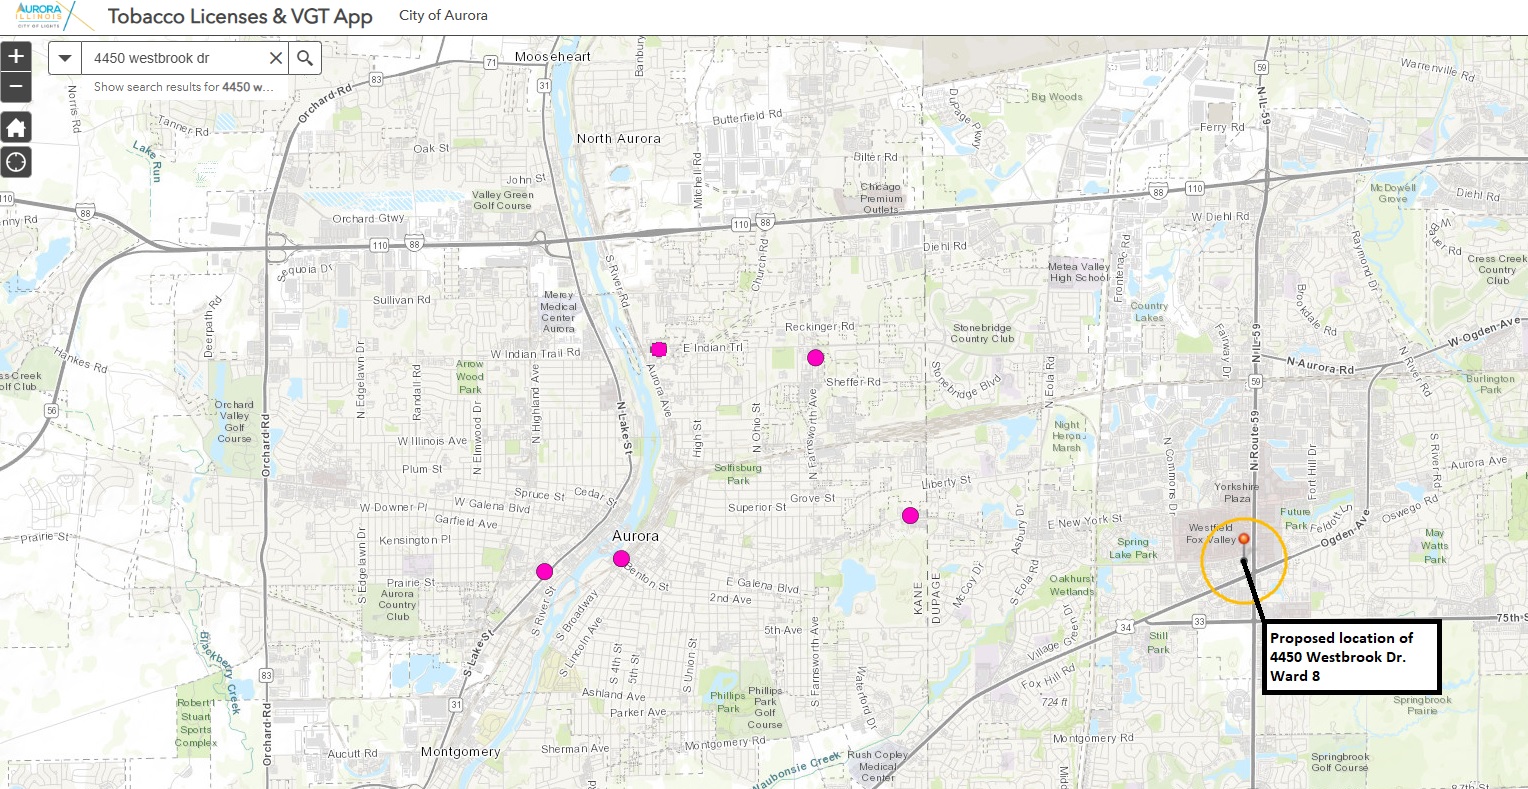Image resolution: width=1528 pixels, height=789 pixels.
Task: Select the orange pin at Westfield Fox Valley
Action: (1244, 539)
